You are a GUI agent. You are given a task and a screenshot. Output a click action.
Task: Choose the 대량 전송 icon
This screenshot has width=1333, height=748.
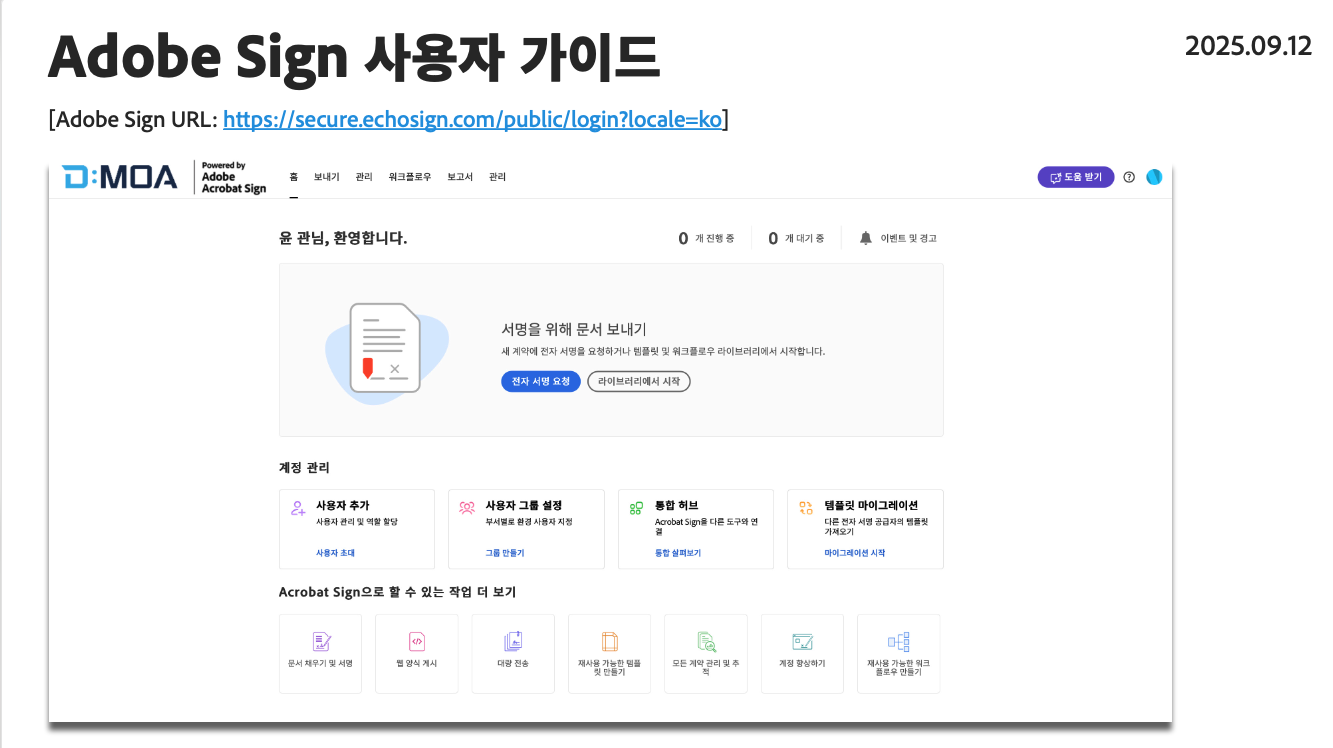(x=513, y=641)
